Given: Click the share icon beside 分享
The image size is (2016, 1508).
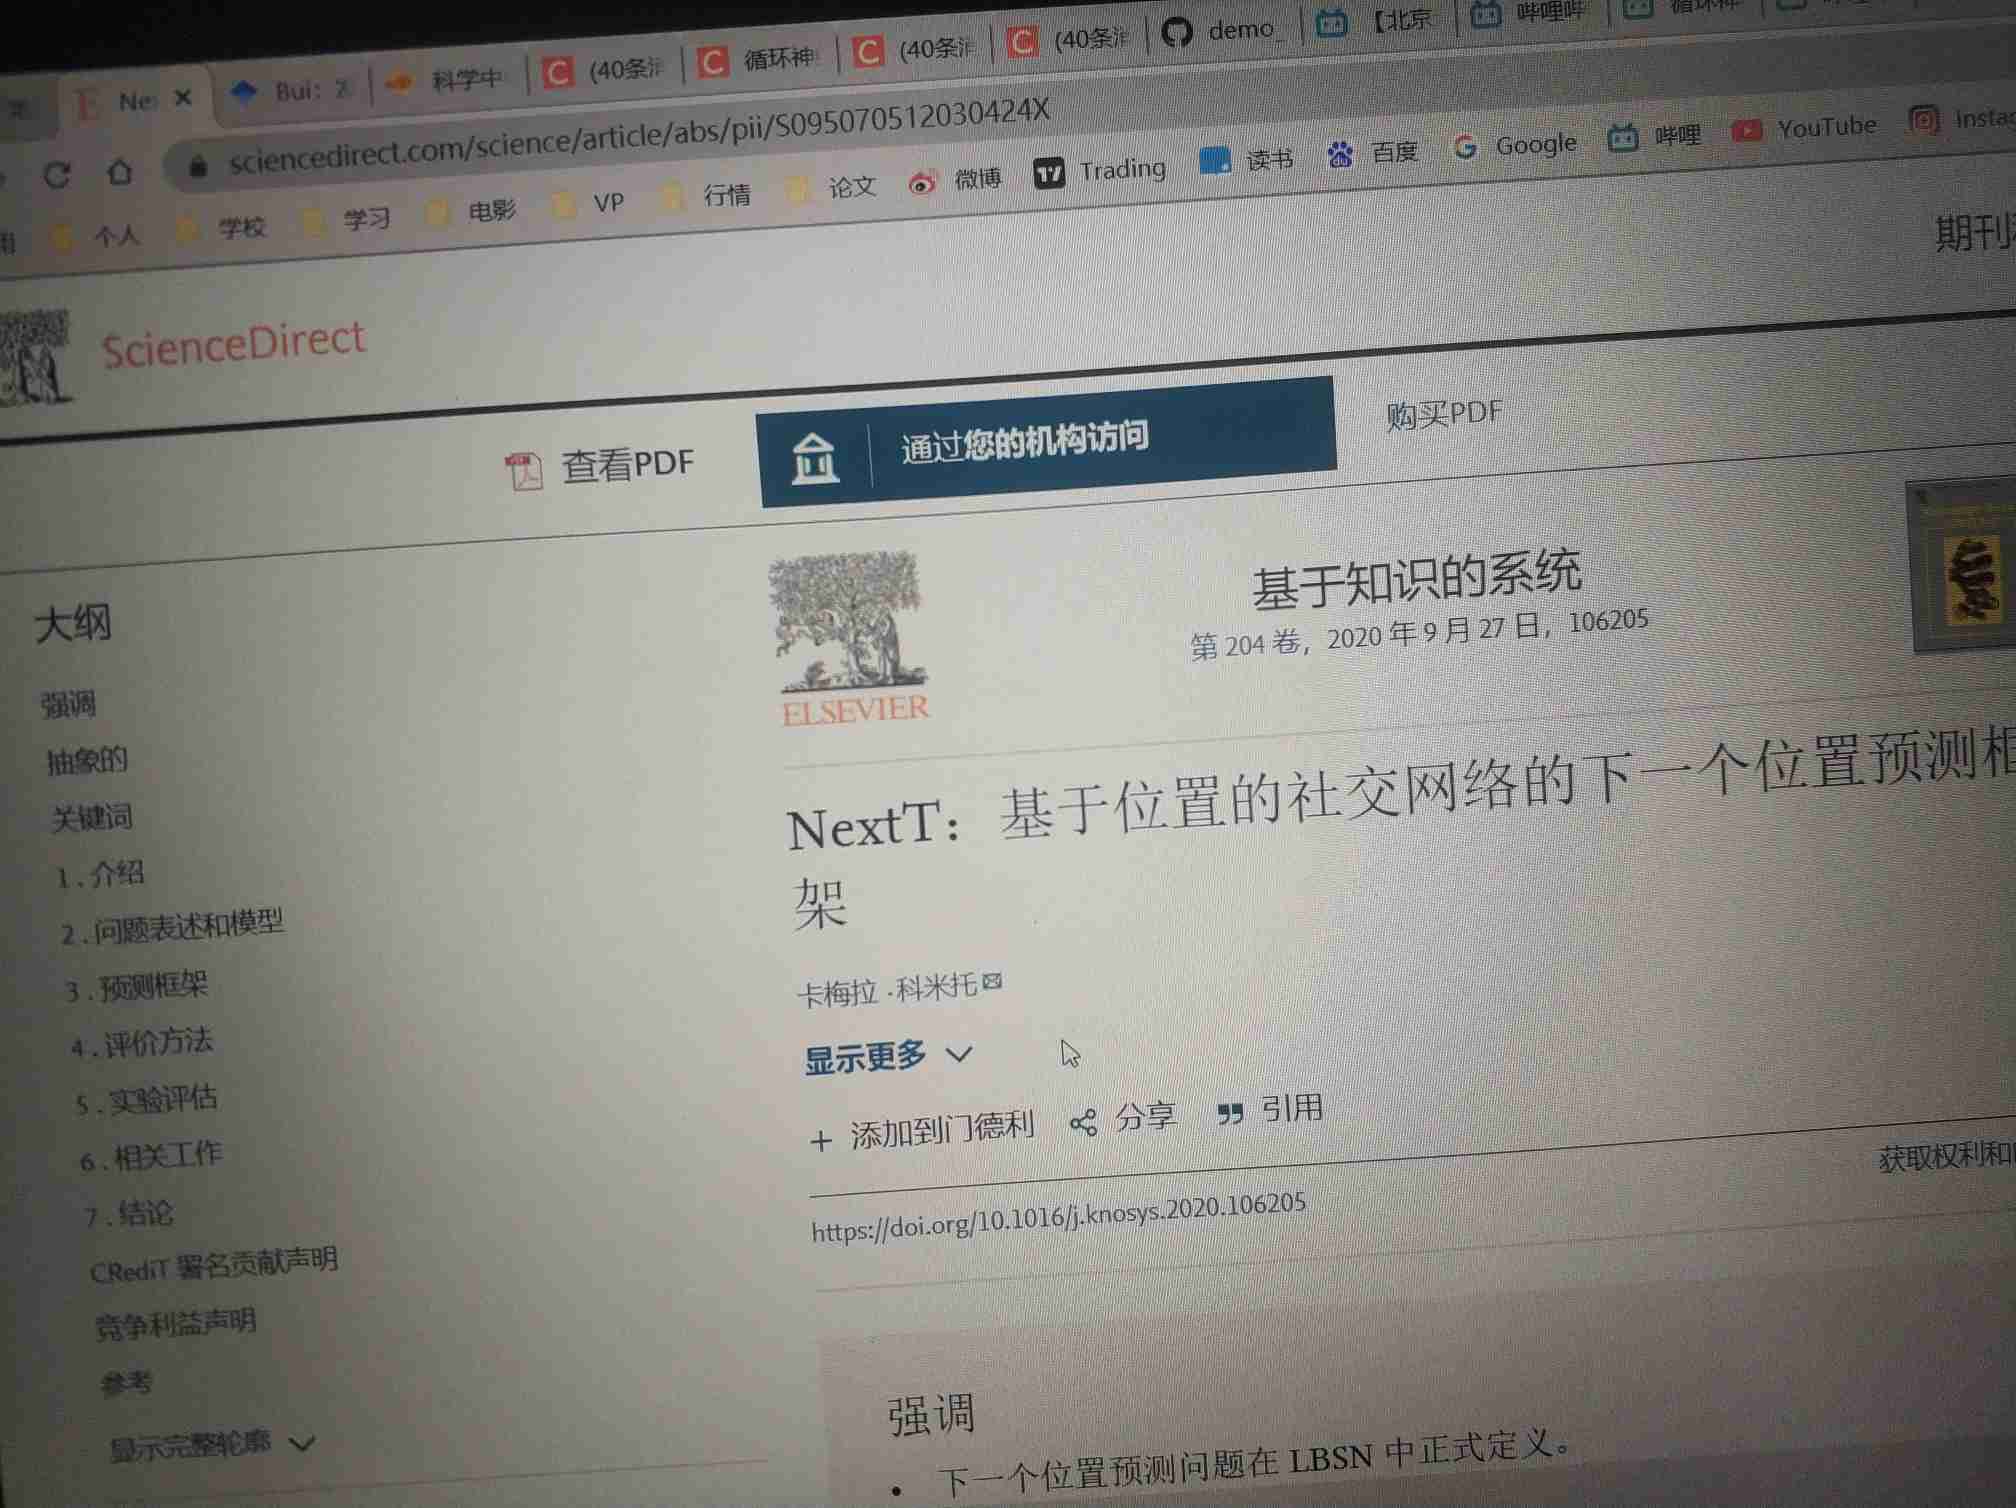Looking at the screenshot, I should 1083,1122.
